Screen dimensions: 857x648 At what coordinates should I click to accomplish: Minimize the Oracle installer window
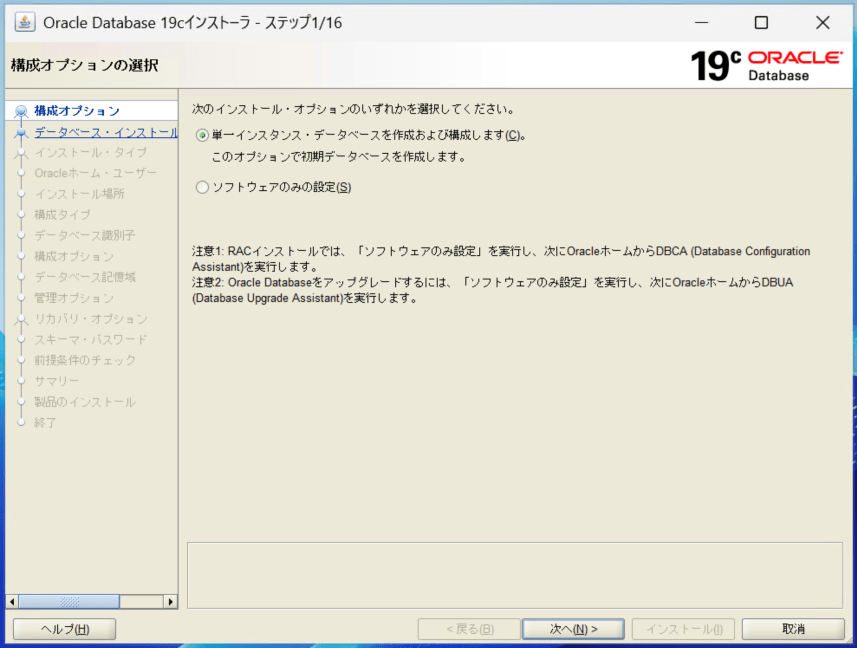point(700,22)
